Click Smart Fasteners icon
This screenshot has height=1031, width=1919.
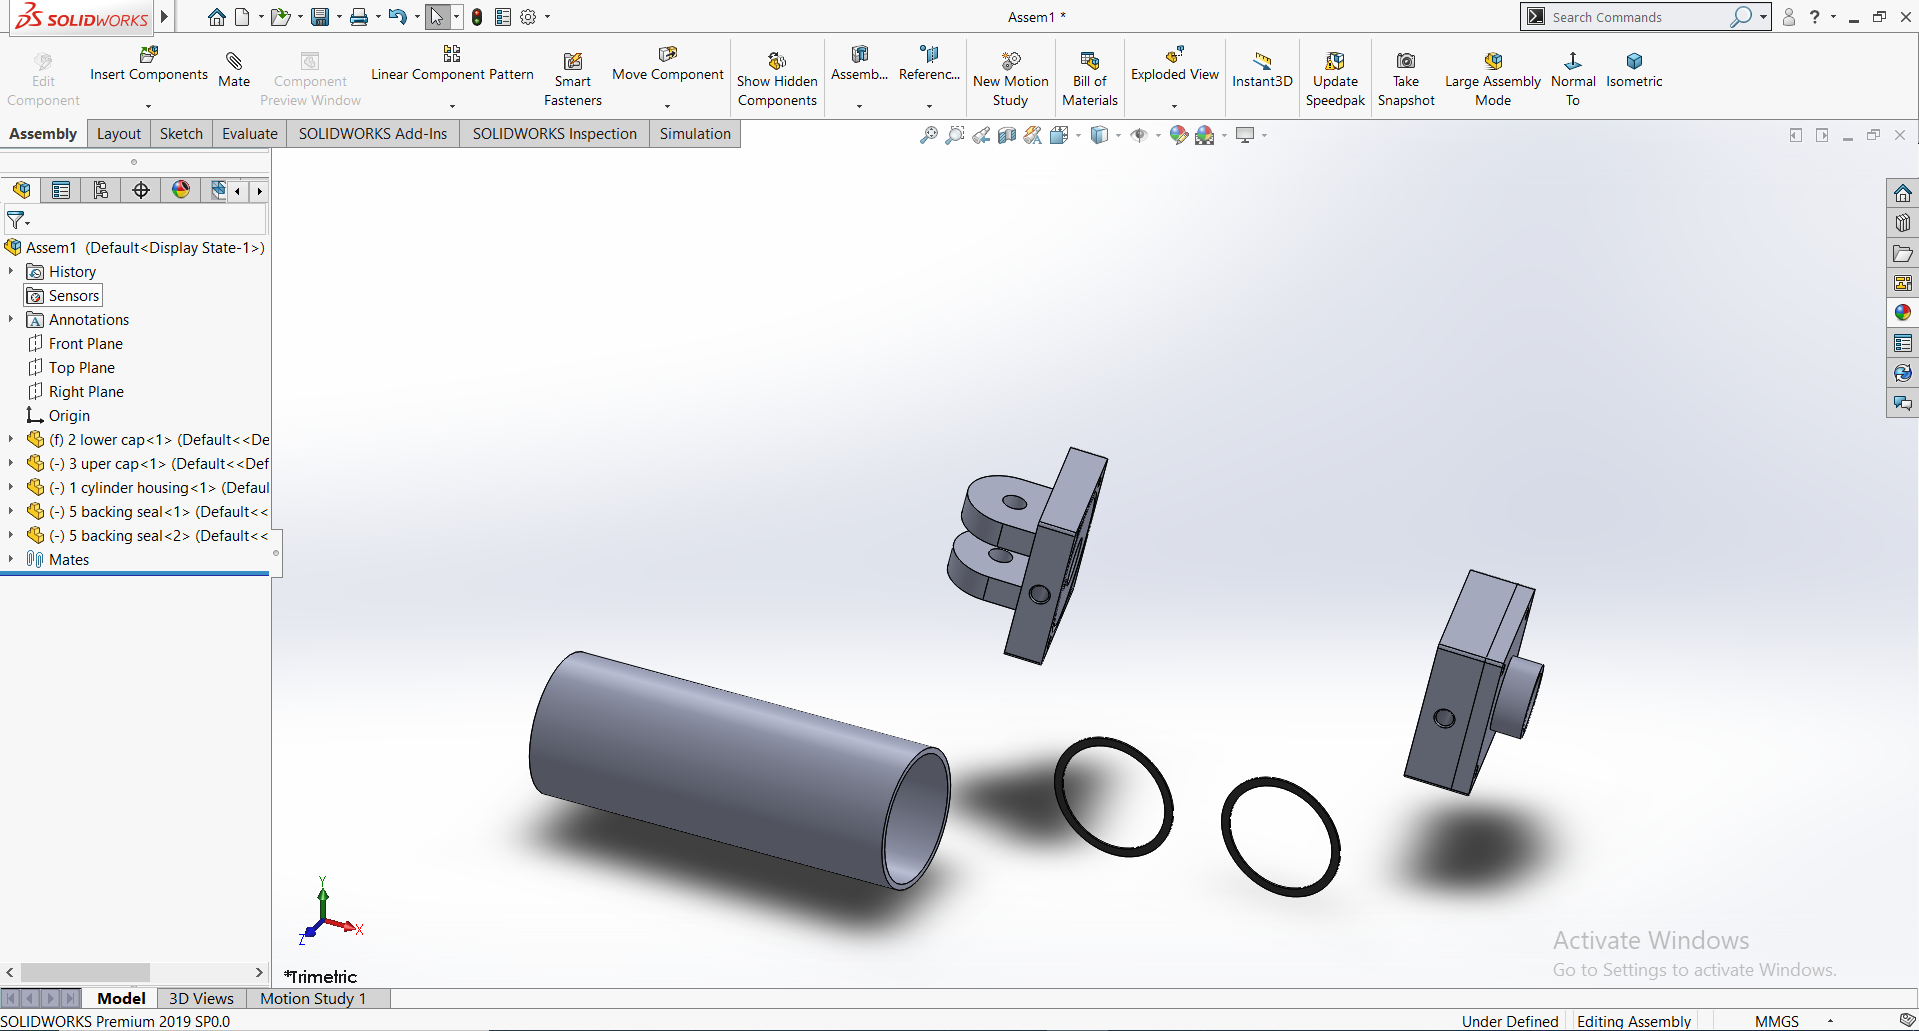click(573, 80)
